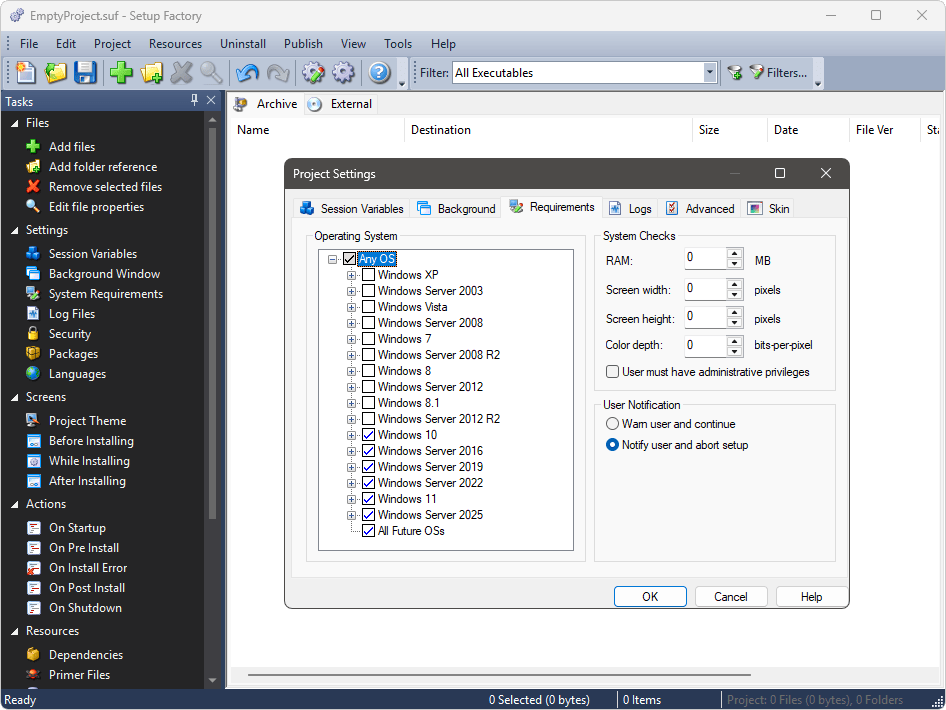946x710 pixels.
Task: Open the Uninstall menu
Action: (243, 44)
